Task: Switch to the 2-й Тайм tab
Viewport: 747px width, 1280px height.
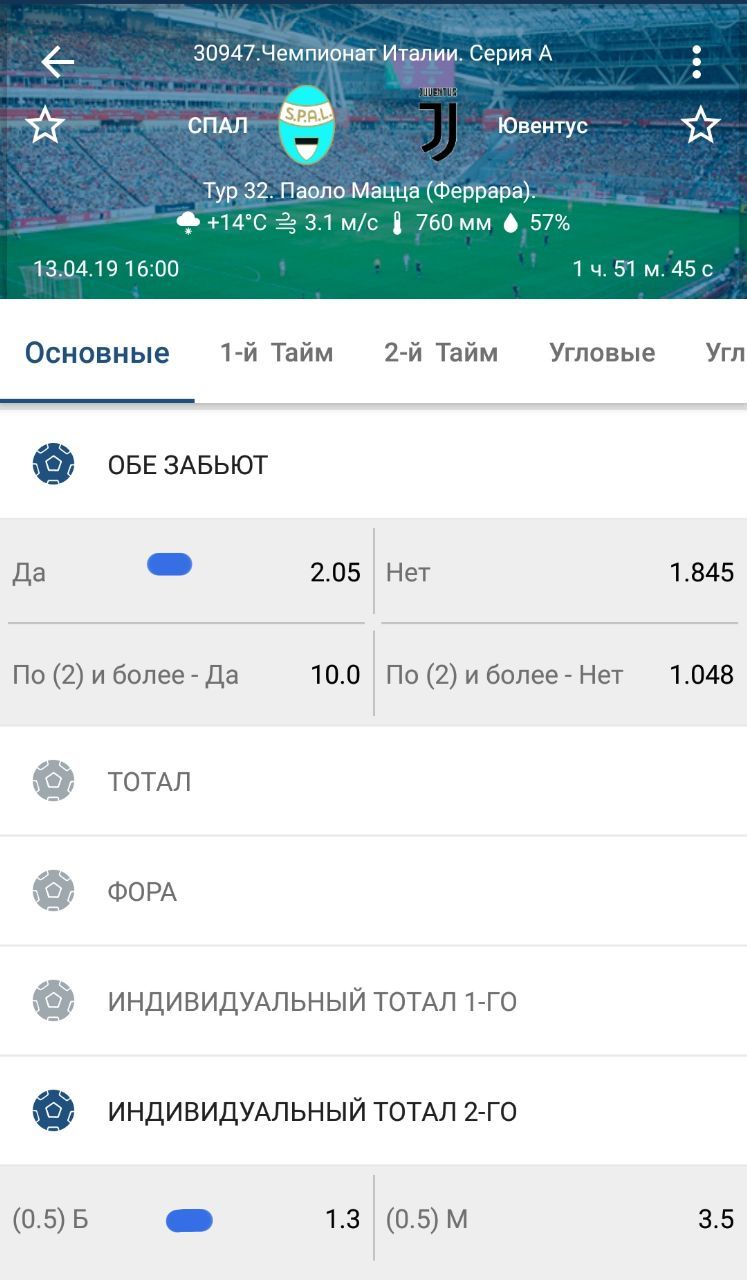Action: pyautogui.click(x=441, y=353)
